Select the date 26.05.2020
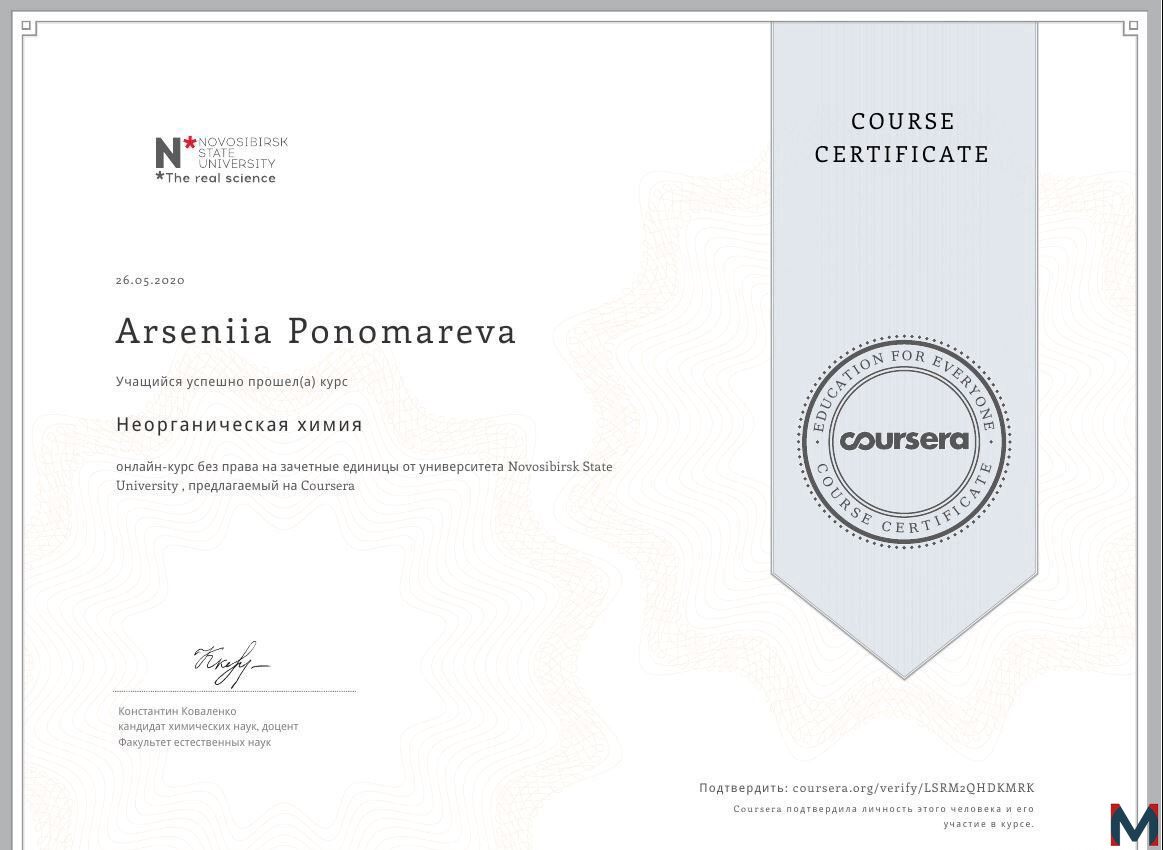The width and height of the screenshot is (1163, 850). 150,280
